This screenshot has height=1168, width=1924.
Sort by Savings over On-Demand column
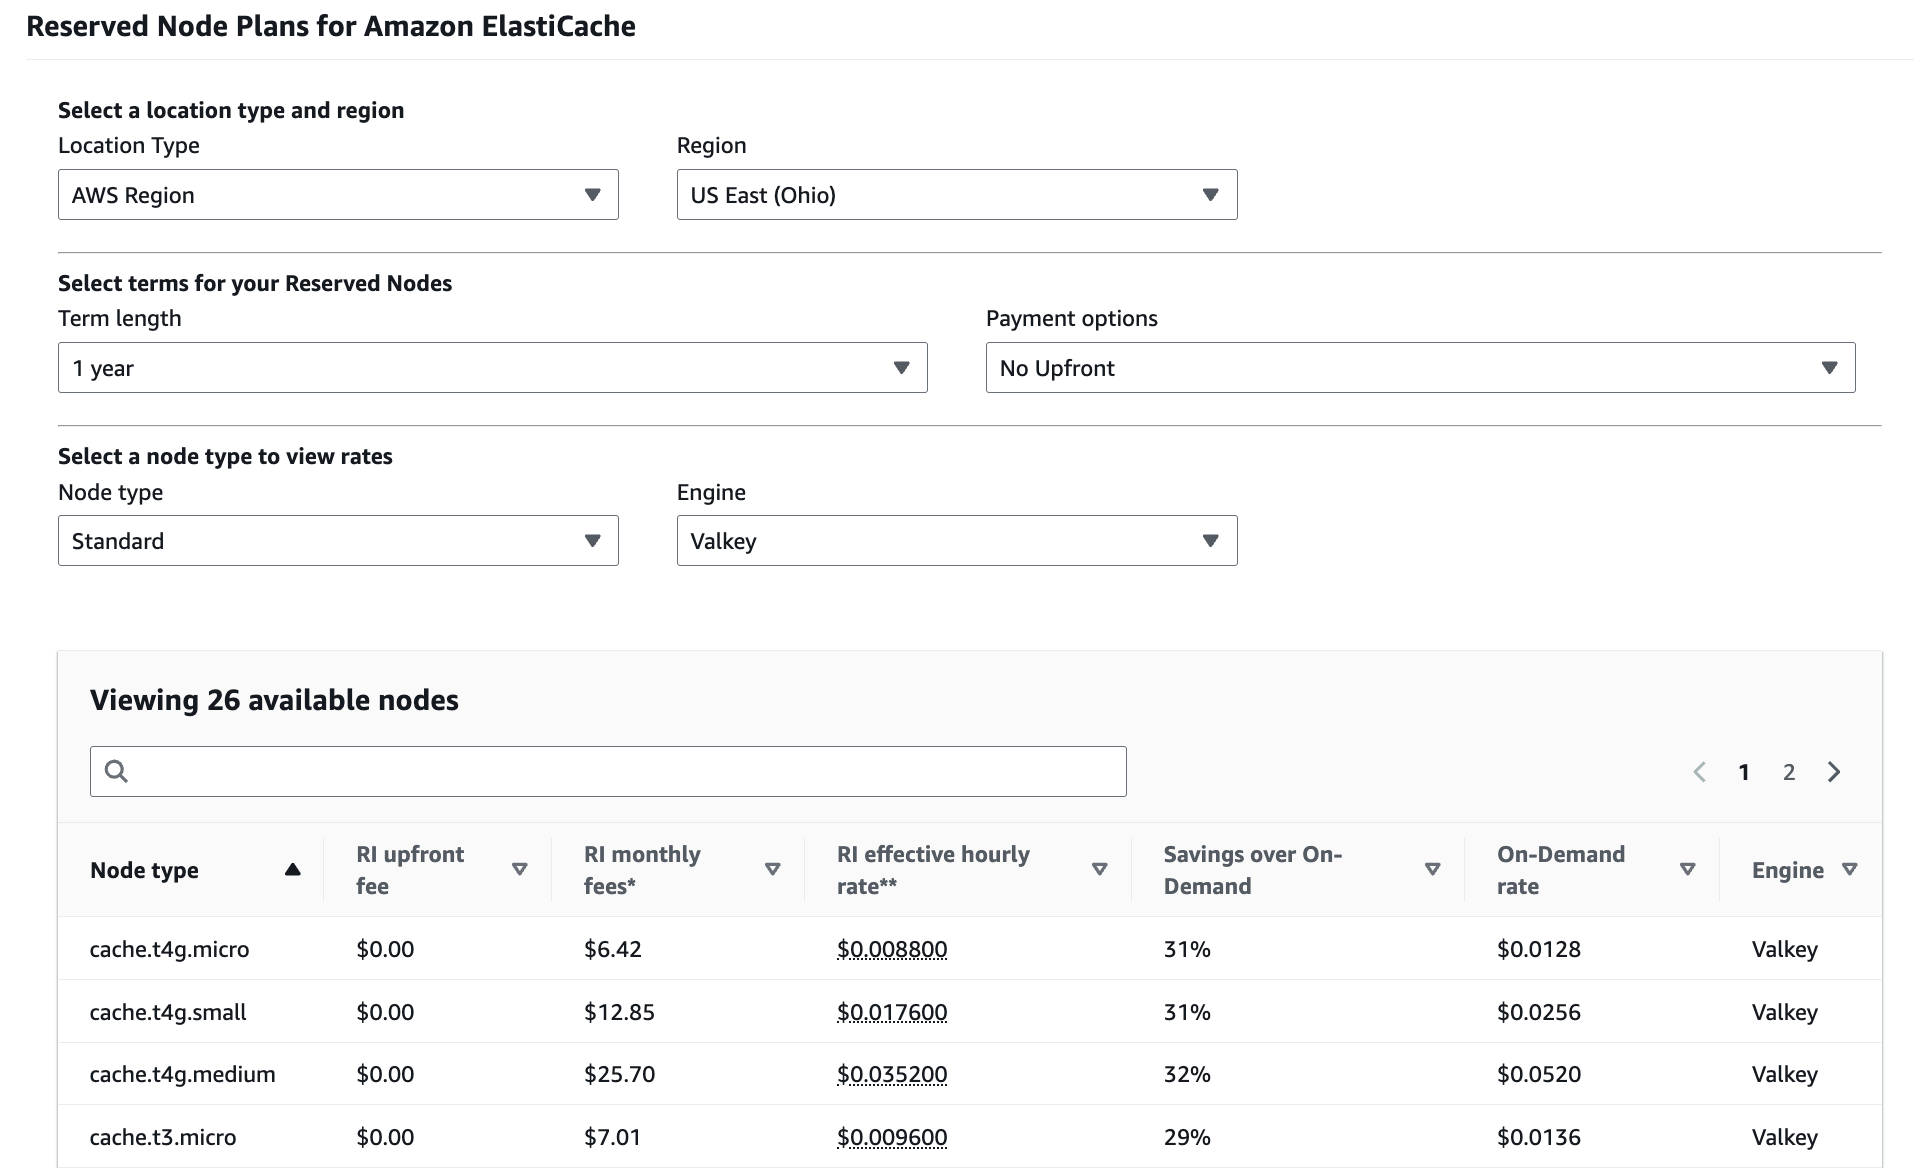1432,870
